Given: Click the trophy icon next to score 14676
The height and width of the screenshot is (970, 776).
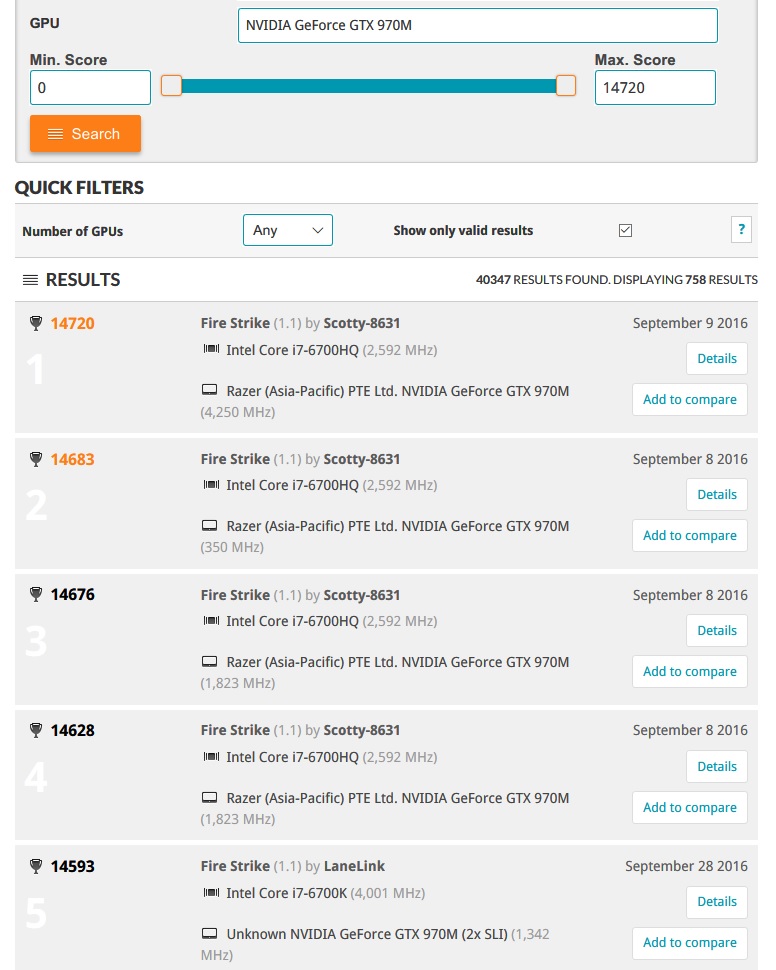Looking at the screenshot, I should (x=36, y=594).
